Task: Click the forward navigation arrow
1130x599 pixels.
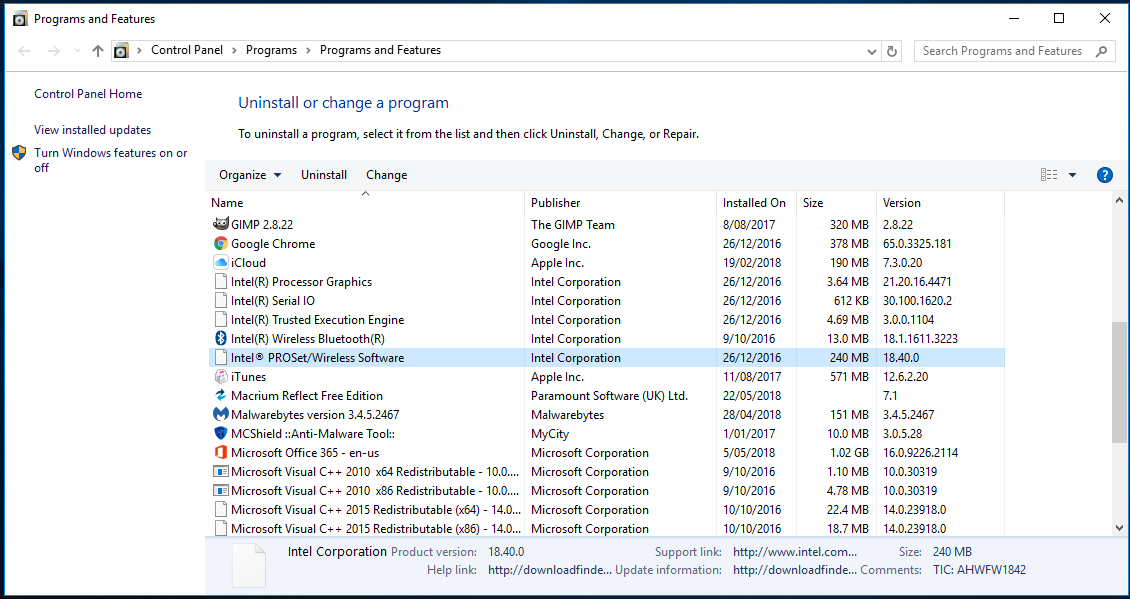Action: pos(53,50)
